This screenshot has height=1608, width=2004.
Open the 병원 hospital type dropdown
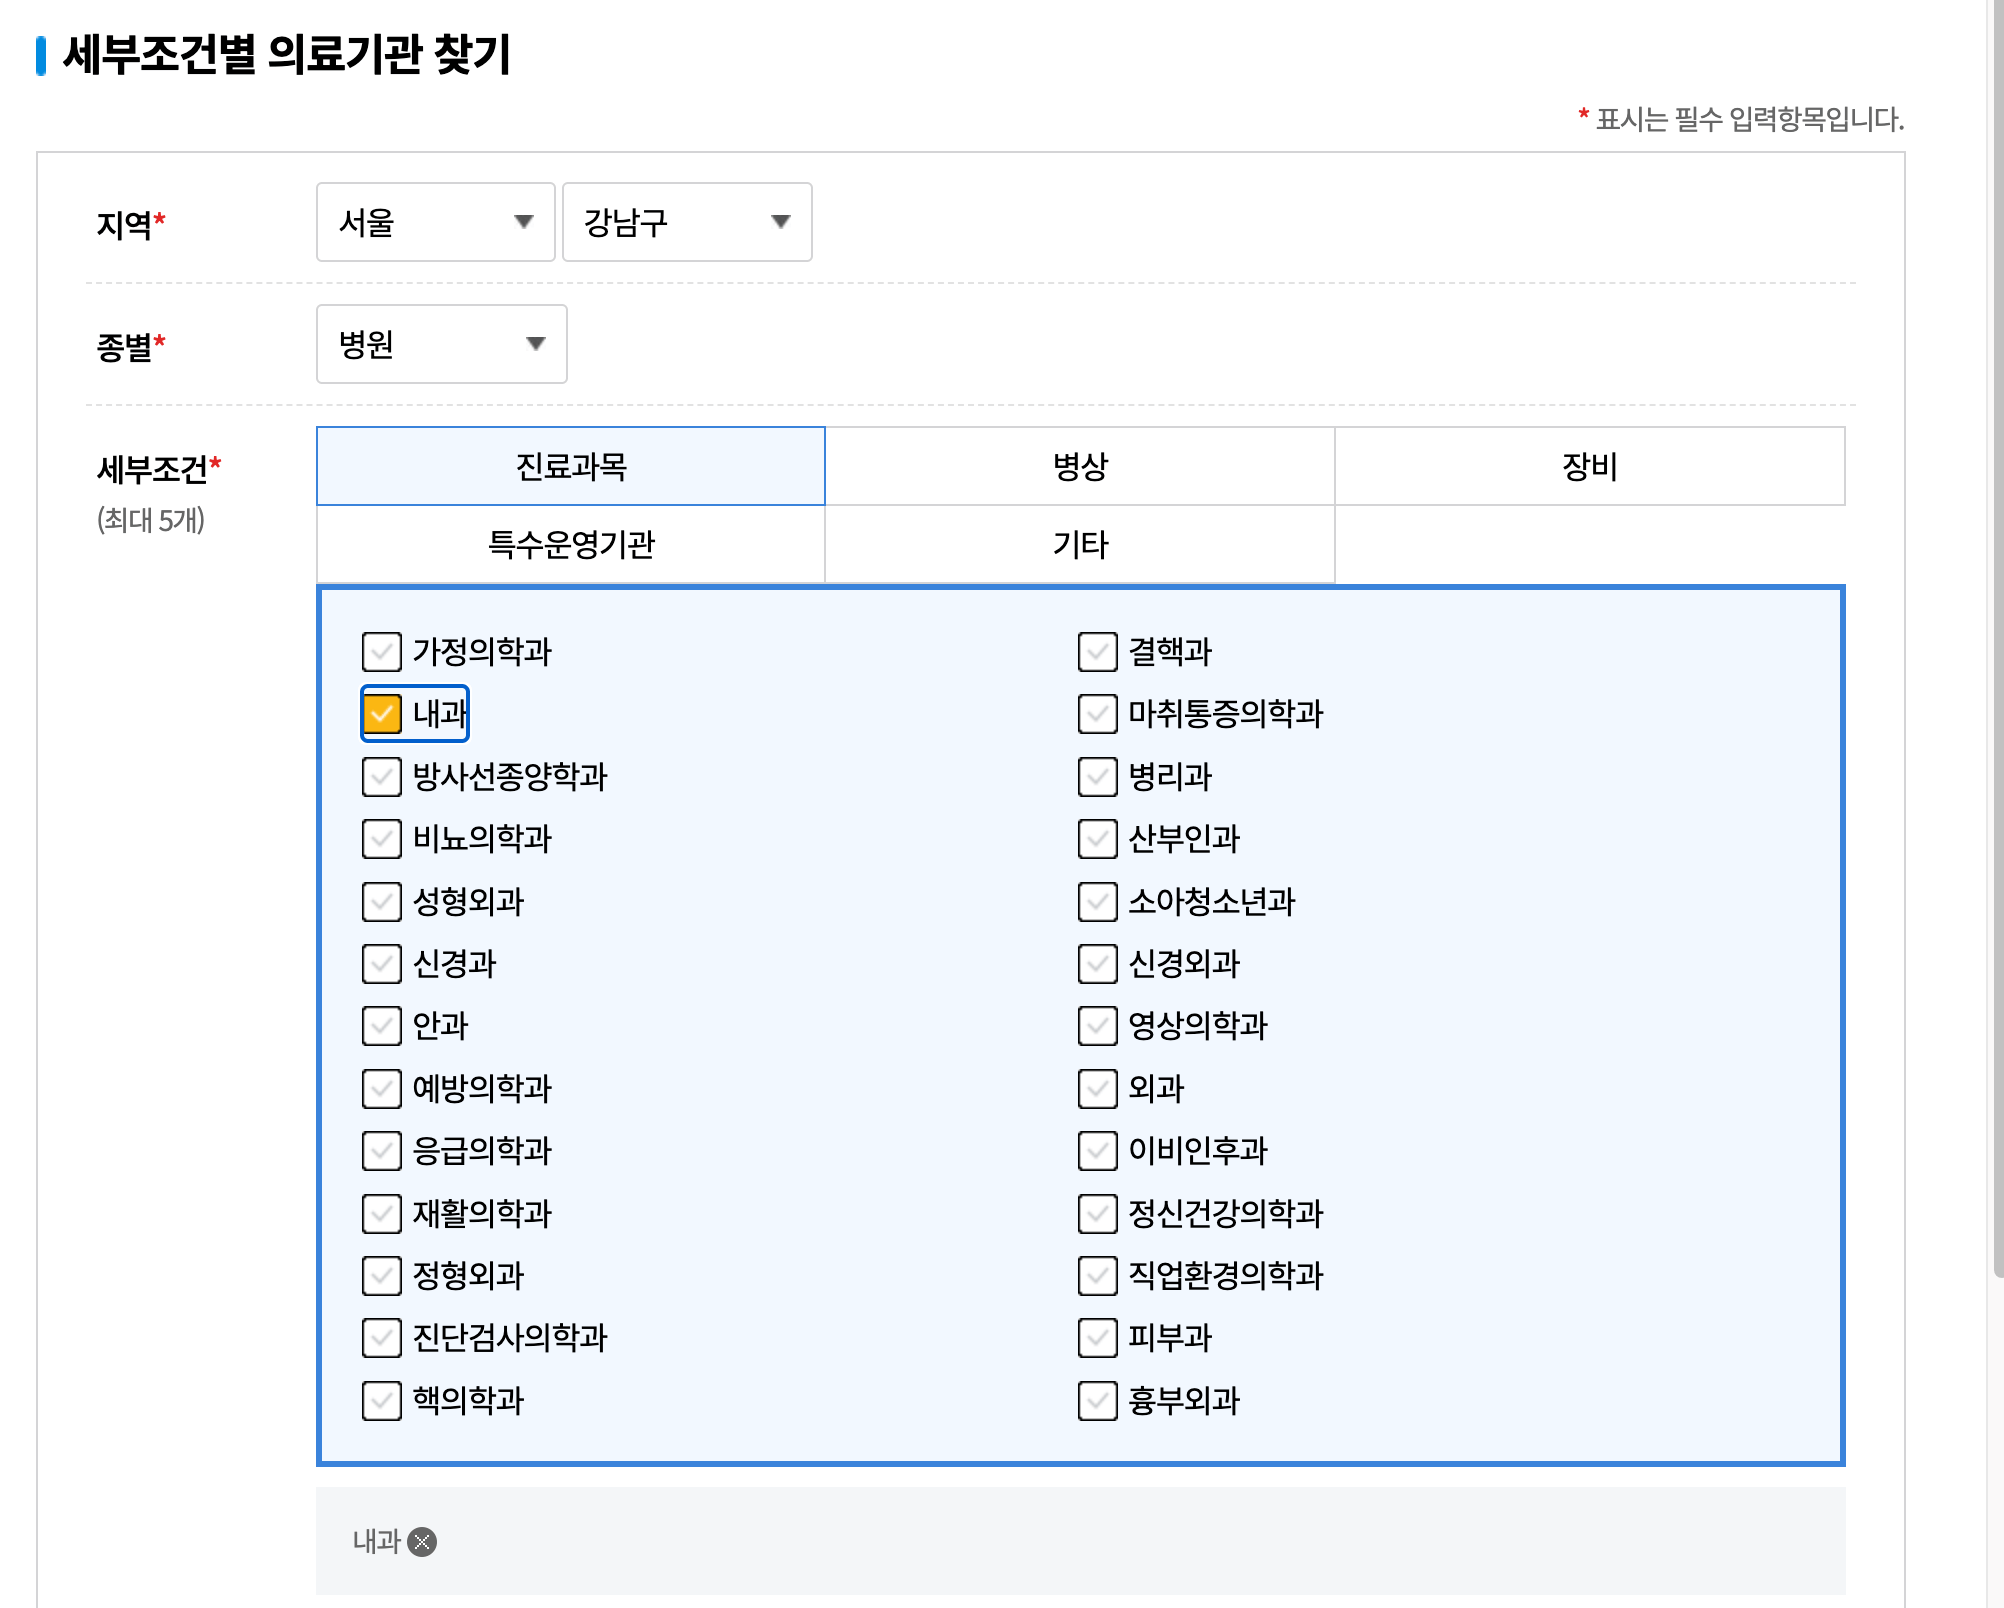tap(441, 344)
